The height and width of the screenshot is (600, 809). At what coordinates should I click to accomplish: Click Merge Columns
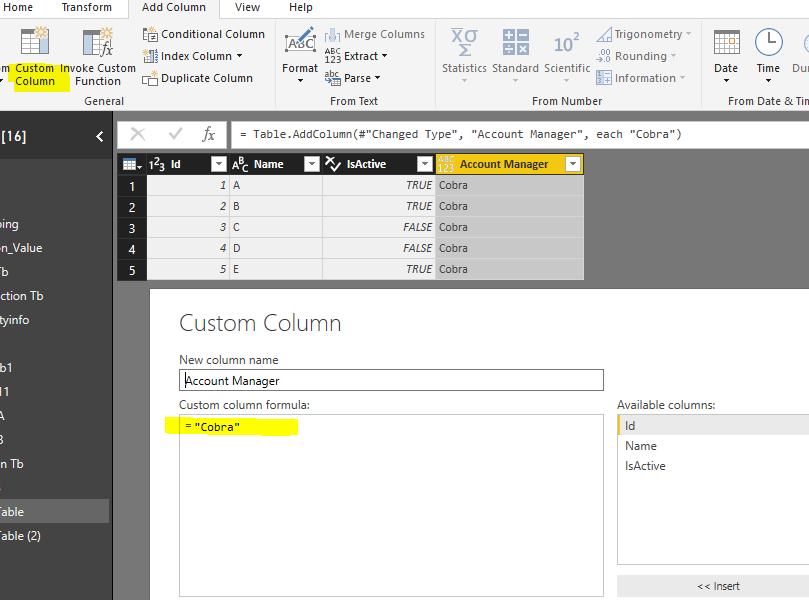point(375,34)
